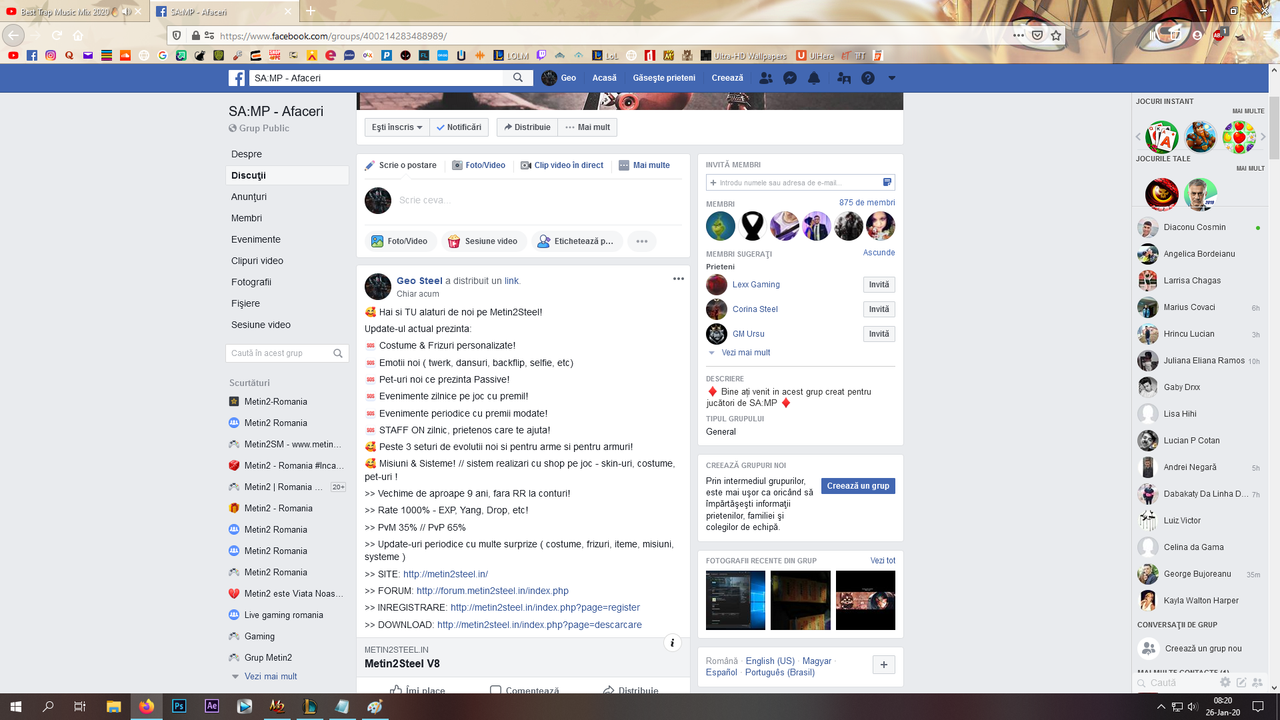Open the Instagram bookmark in bookmarks bar
Image resolution: width=1280 pixels, height=720 pixels.
coord(50,55)
